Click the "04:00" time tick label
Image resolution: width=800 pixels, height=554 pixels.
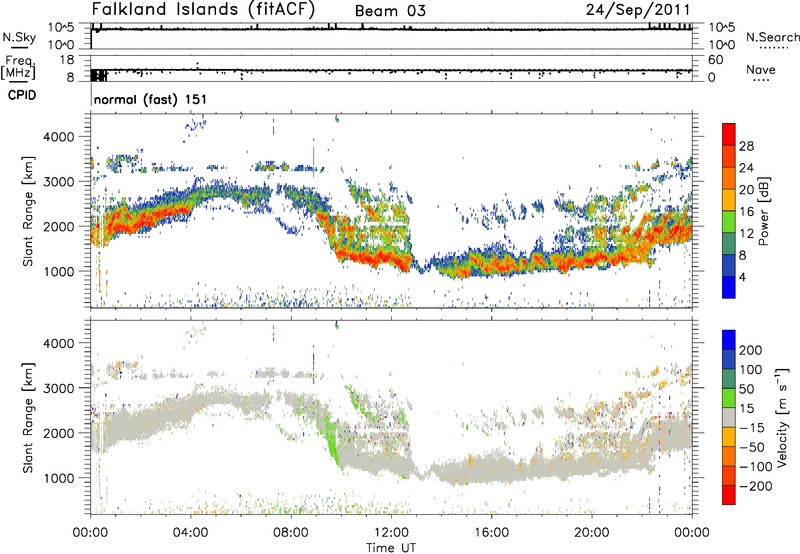(x=191, y=533)
